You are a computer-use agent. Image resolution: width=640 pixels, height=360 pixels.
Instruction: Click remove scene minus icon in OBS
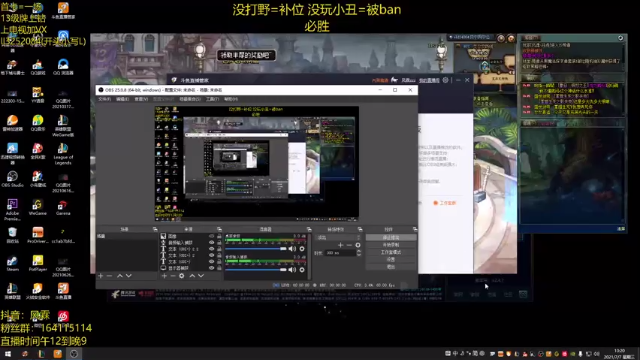click(x=109, y=276)
